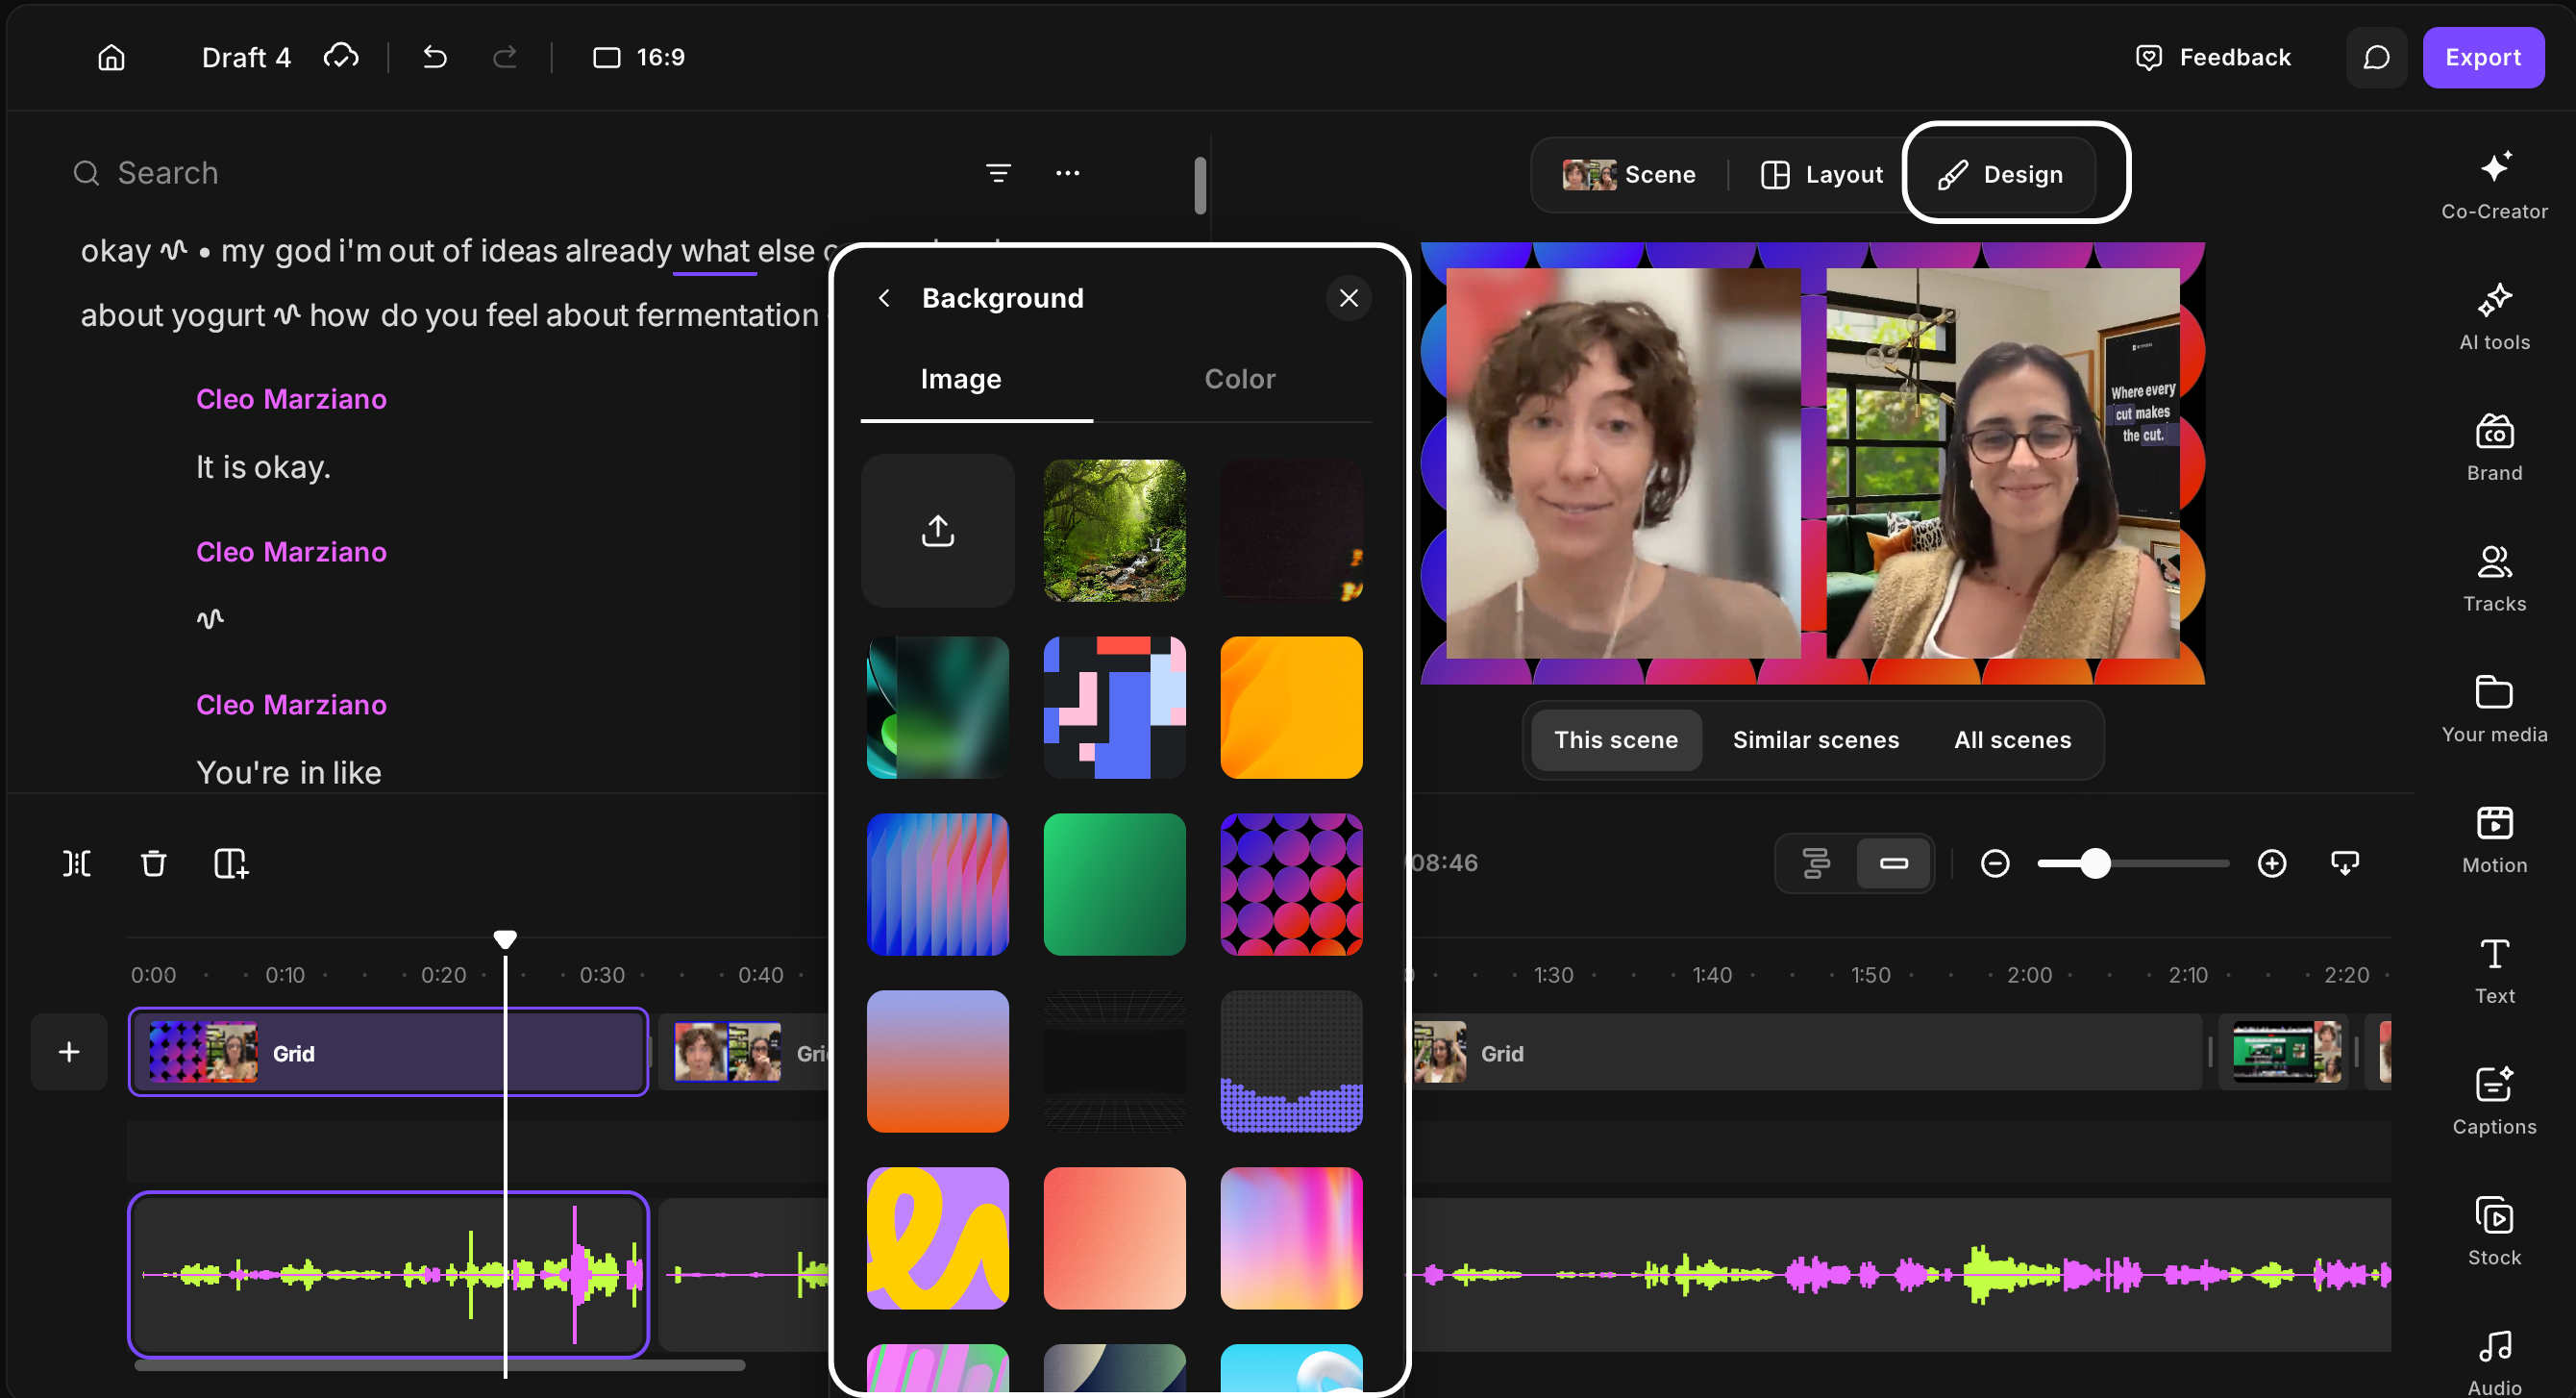Image resolution: width=2576 pixels, height=1398 pixels.
Task: Open the Captions panel
Action: (2493, 1100)
